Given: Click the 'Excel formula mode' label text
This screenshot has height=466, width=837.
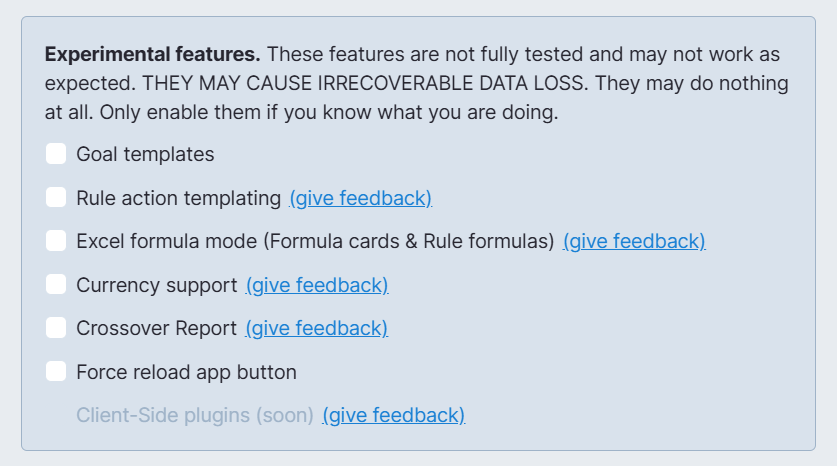Looking at the screenshot, I should 315,241.
